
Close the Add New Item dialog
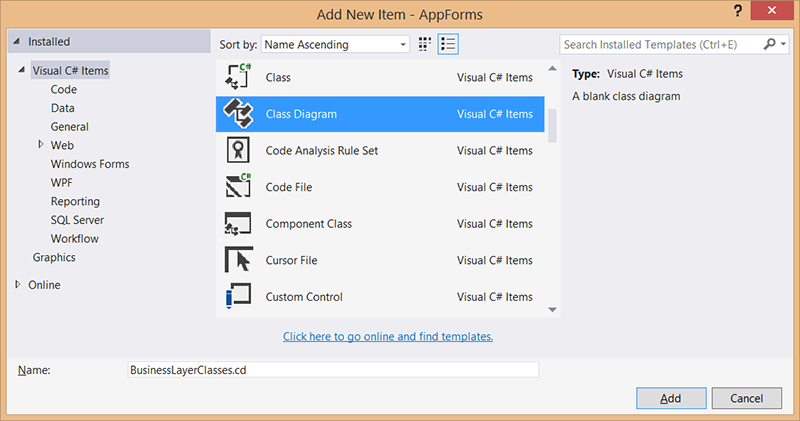click(771, 10)
